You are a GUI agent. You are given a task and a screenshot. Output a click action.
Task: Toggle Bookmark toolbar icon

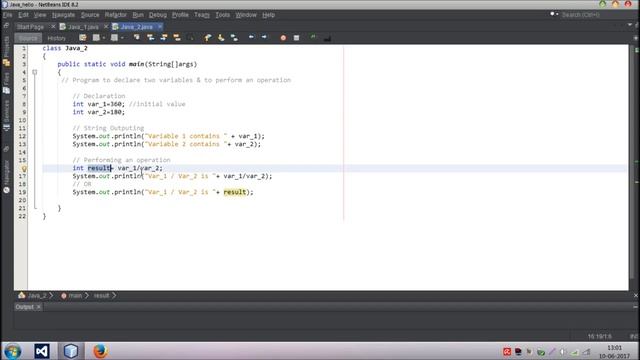click(x=234, y=38)
